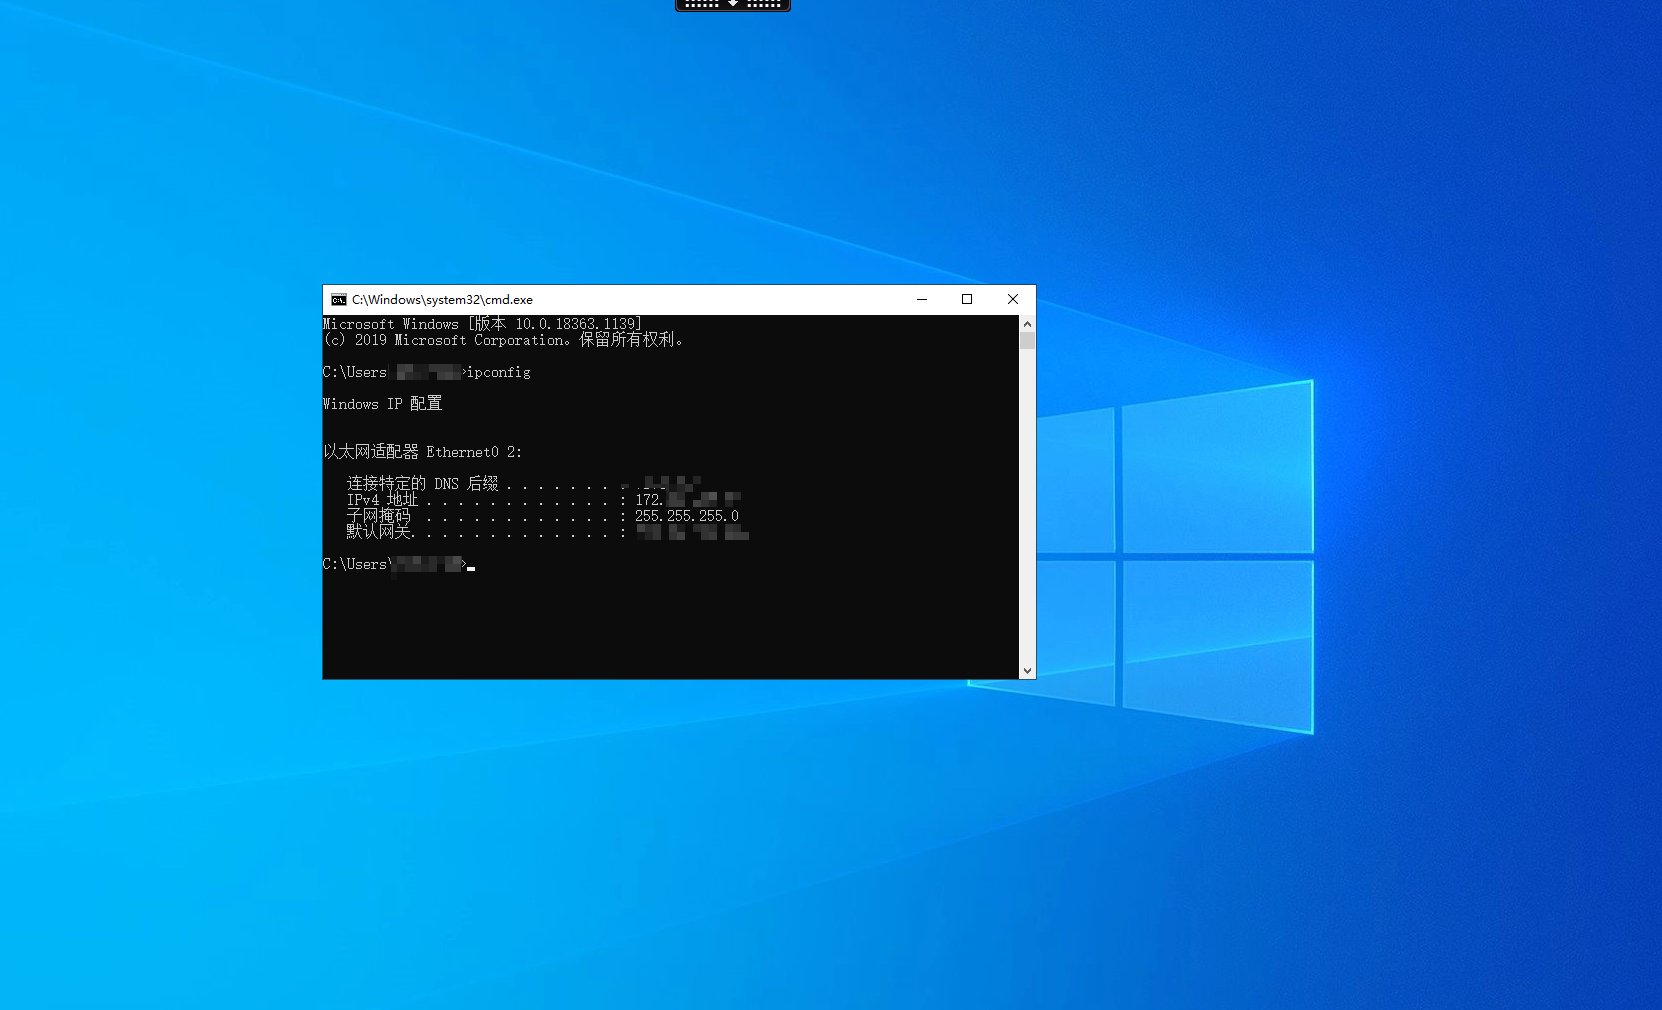Click the left dotted grip of the top bar
The height and width of the screenshot is (1010, 1662).
(x=702, y=4)
